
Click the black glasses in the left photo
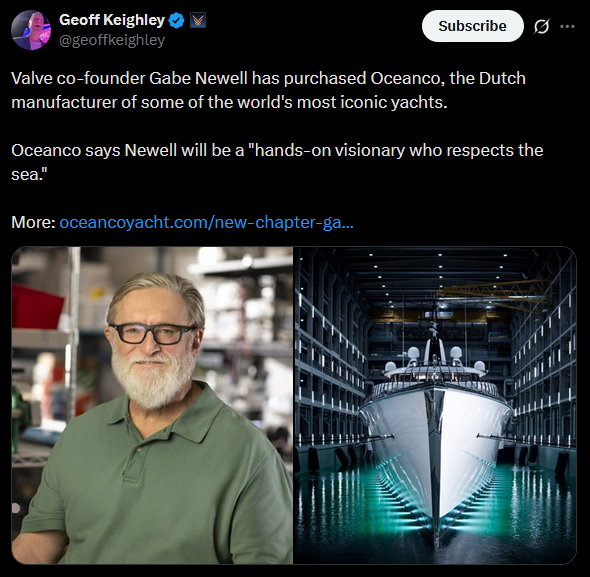154,333
